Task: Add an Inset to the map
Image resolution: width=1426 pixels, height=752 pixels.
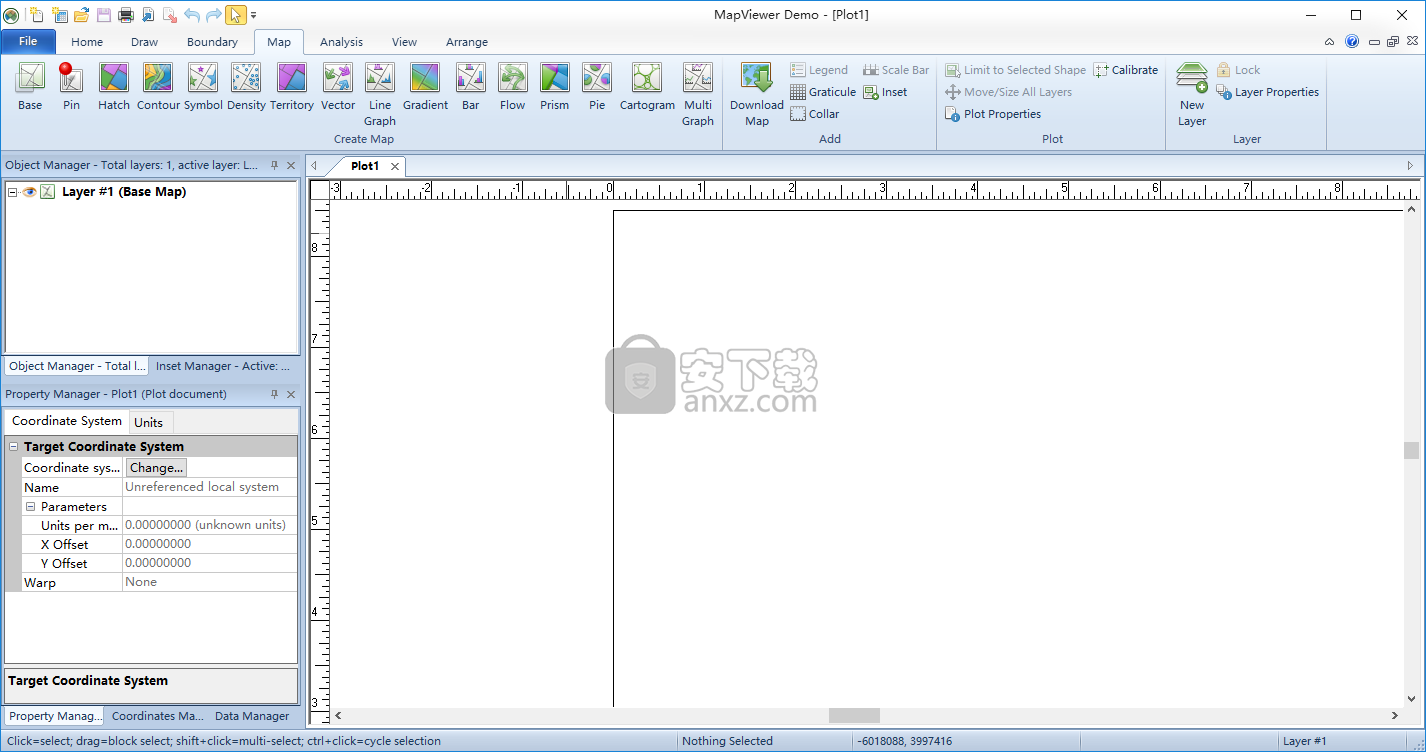Action: point(886,92)
